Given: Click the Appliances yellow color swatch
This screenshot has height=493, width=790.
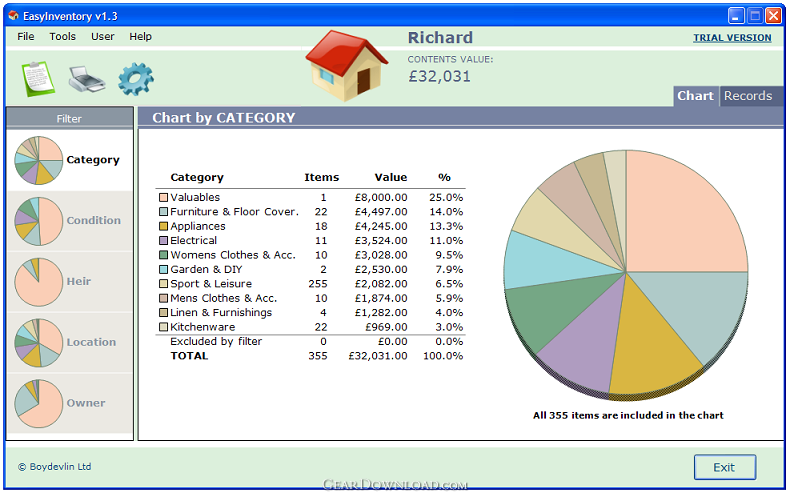Looking at the screenshot, I should click(x=163, y=226).
